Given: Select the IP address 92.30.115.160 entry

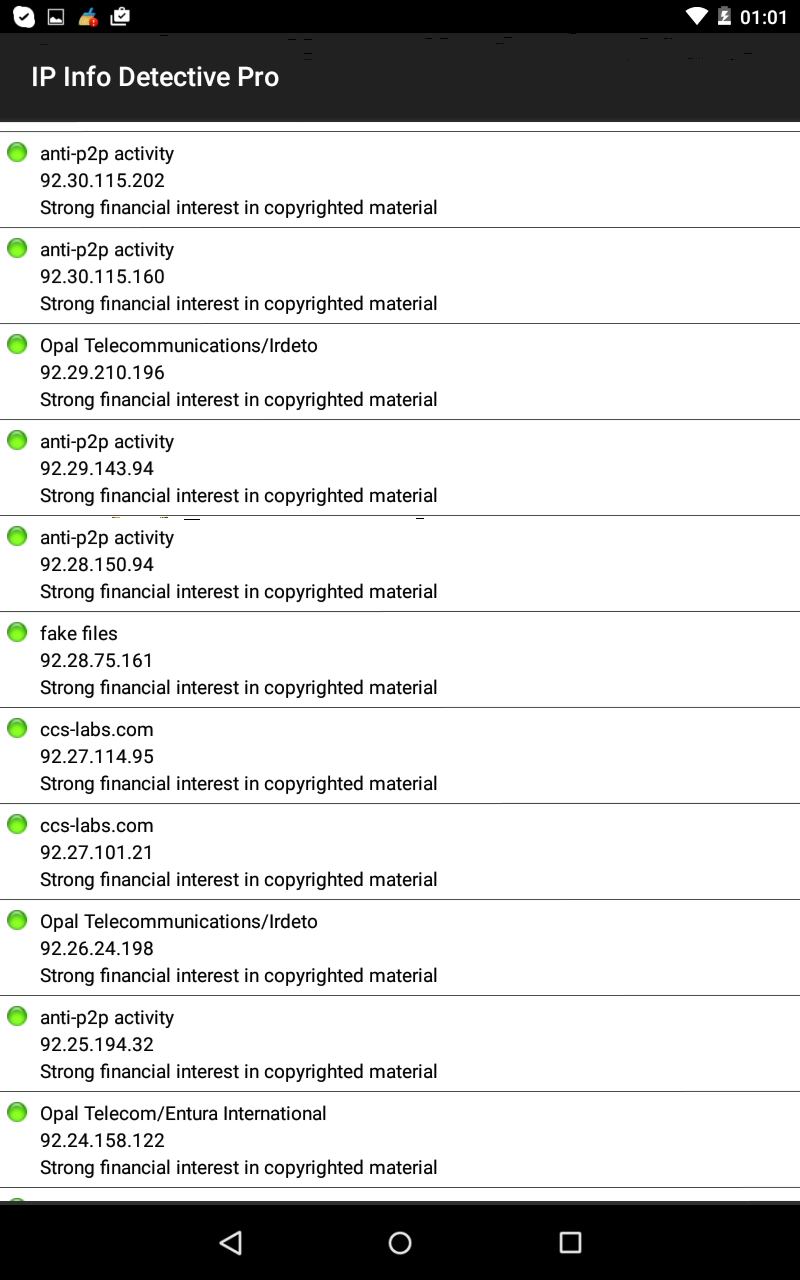Looking at the screenshot, I should [400, 276].
